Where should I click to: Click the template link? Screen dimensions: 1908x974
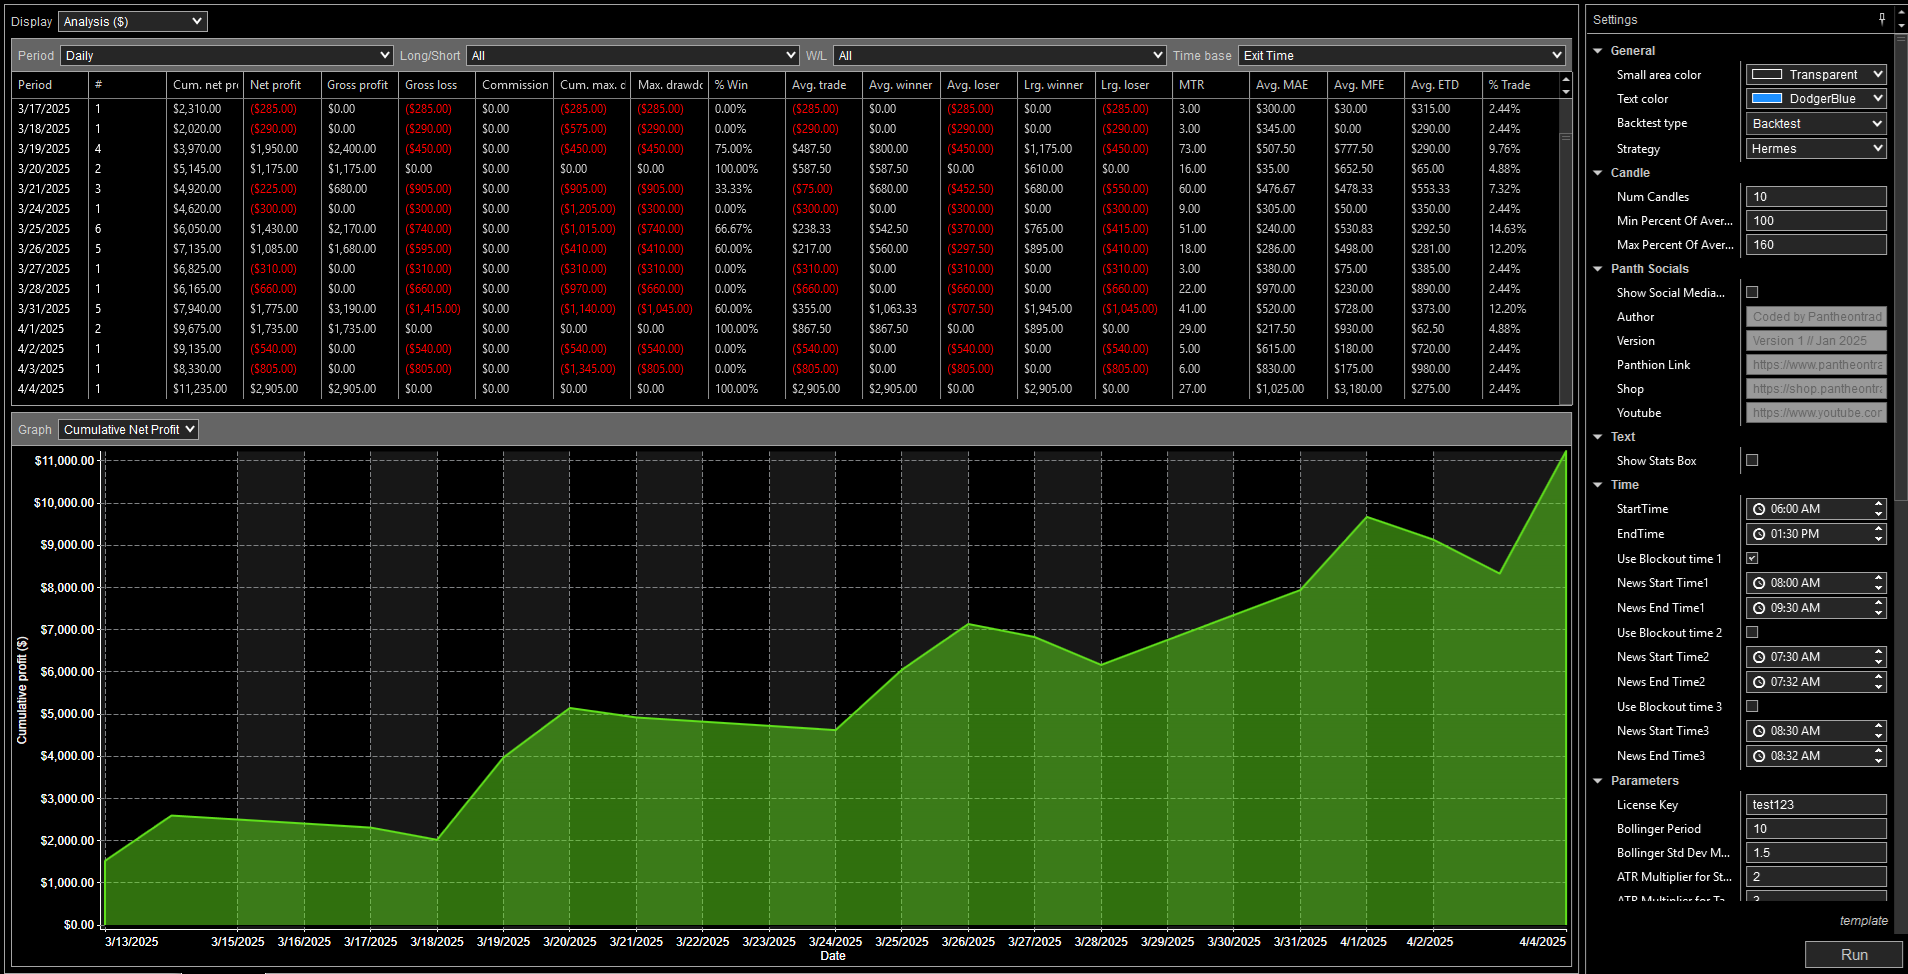coord(1863,921)
